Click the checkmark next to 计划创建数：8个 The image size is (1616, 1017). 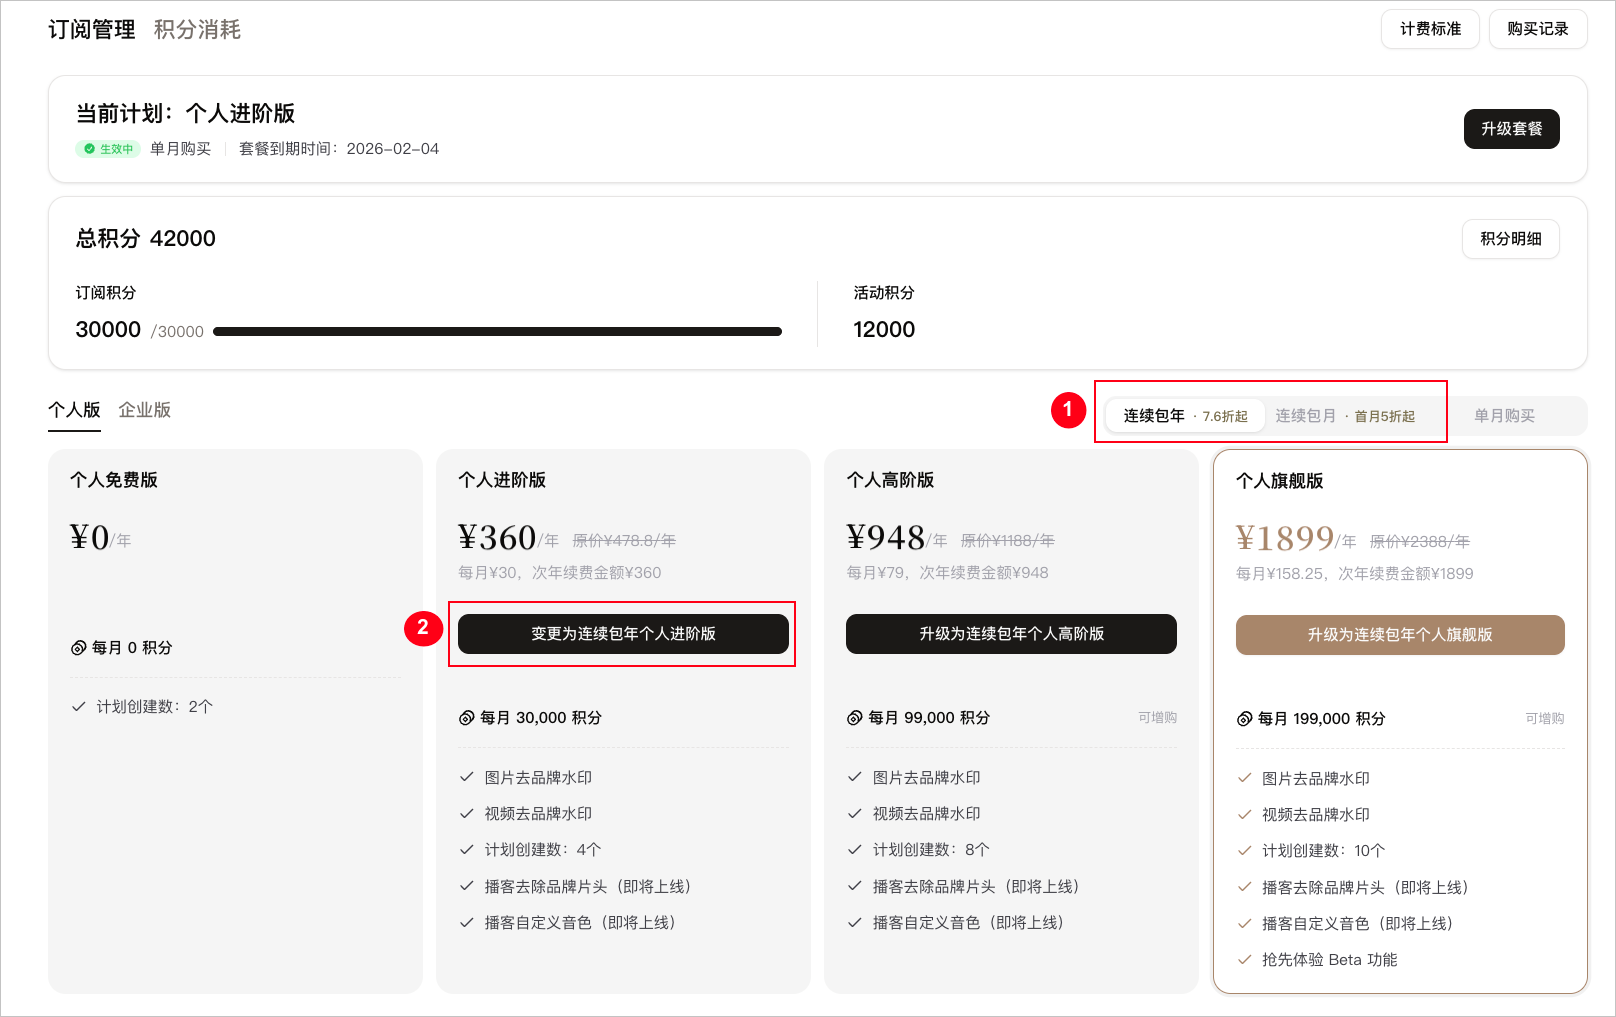[854, 850]
